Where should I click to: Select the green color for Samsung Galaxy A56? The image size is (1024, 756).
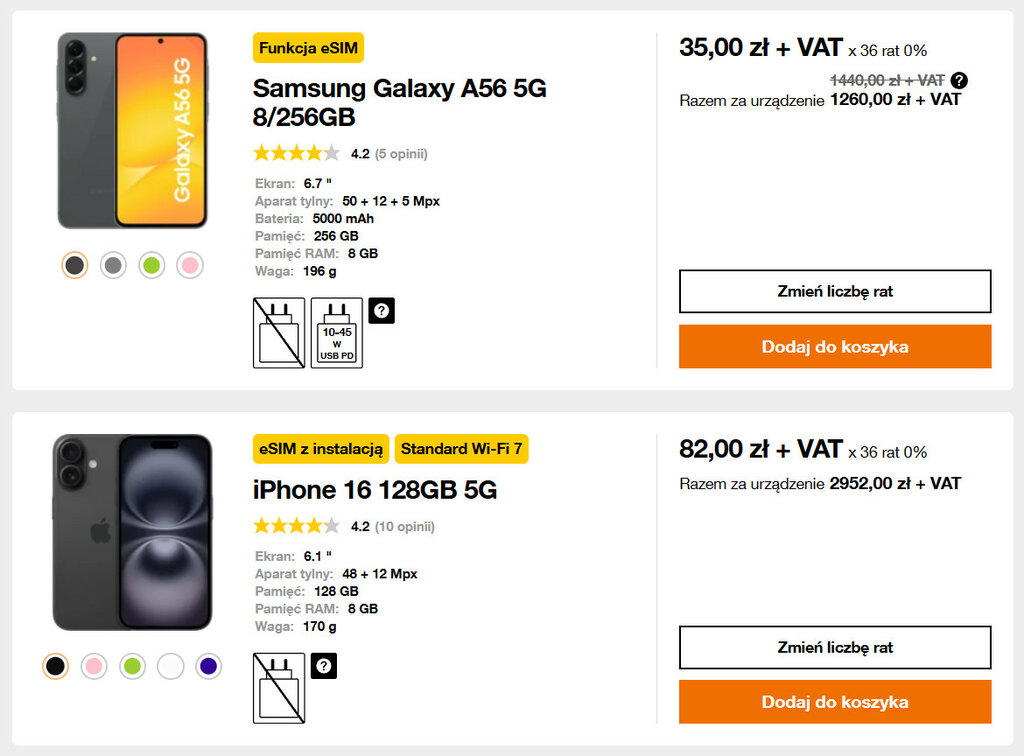coord(151,265)
